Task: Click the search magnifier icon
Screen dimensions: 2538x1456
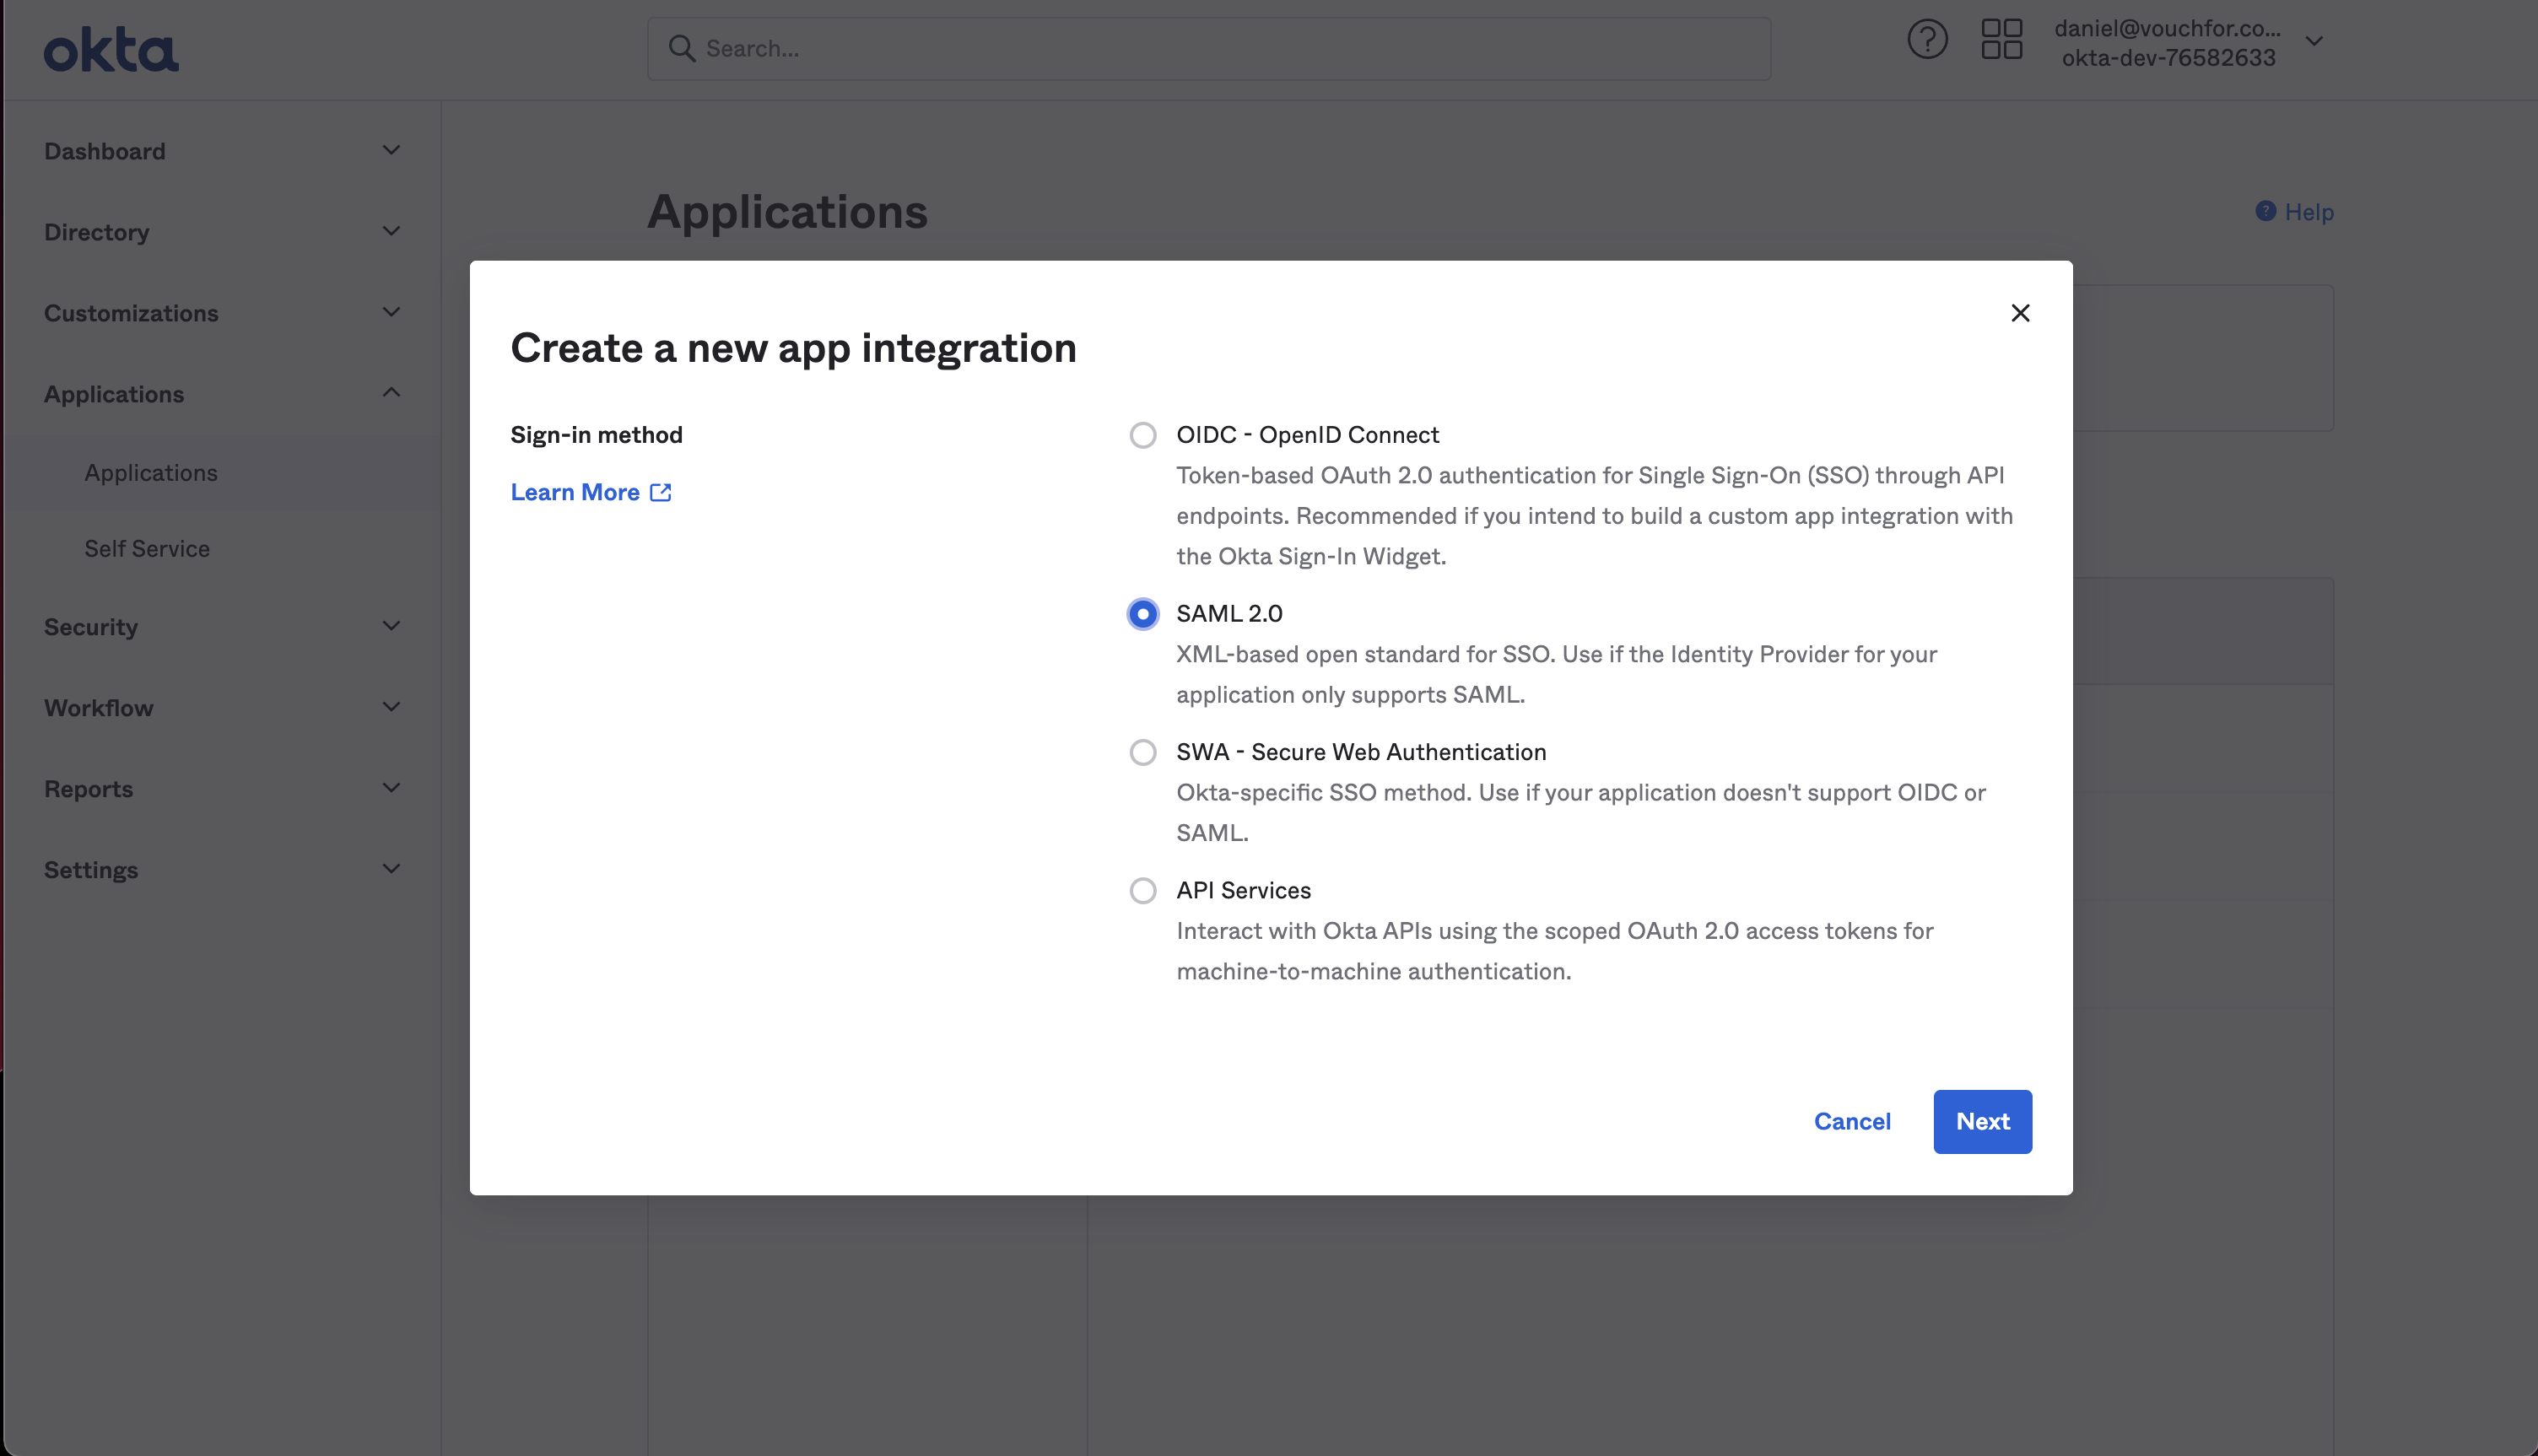Action: click(682, 48)
